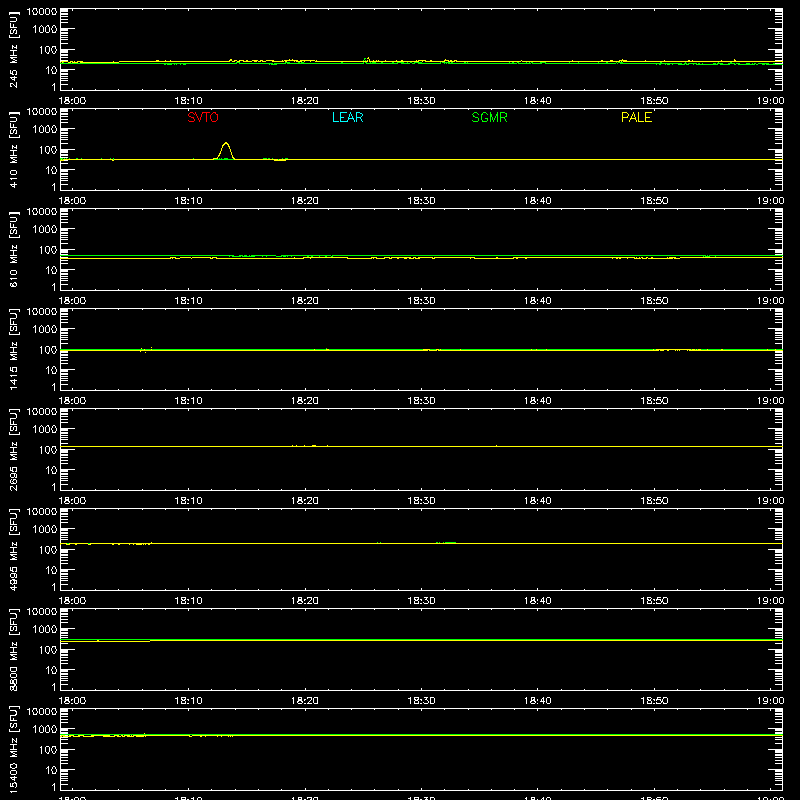Select the 245 MHz [SFU] axis title
Viewport: 800px width, 800px height.
point(14,49)
